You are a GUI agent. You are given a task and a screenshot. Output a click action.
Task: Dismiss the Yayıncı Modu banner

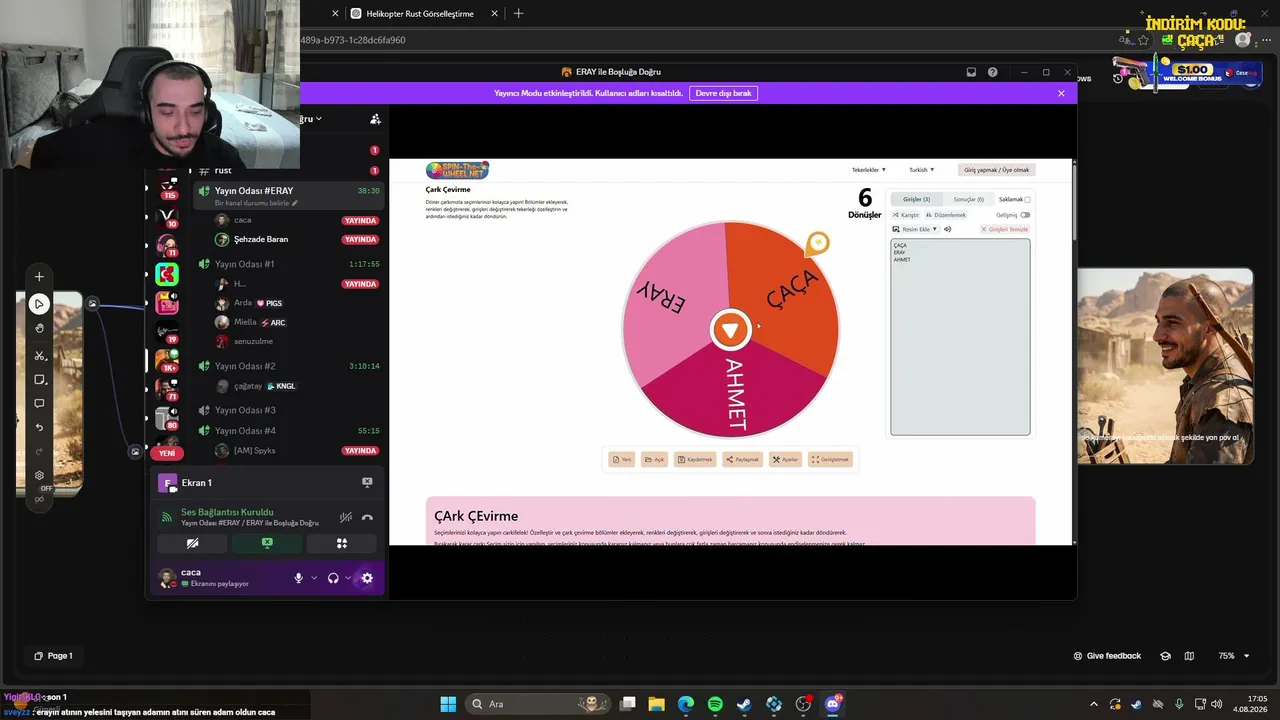pyautogui.click(x=1061, y=93)
